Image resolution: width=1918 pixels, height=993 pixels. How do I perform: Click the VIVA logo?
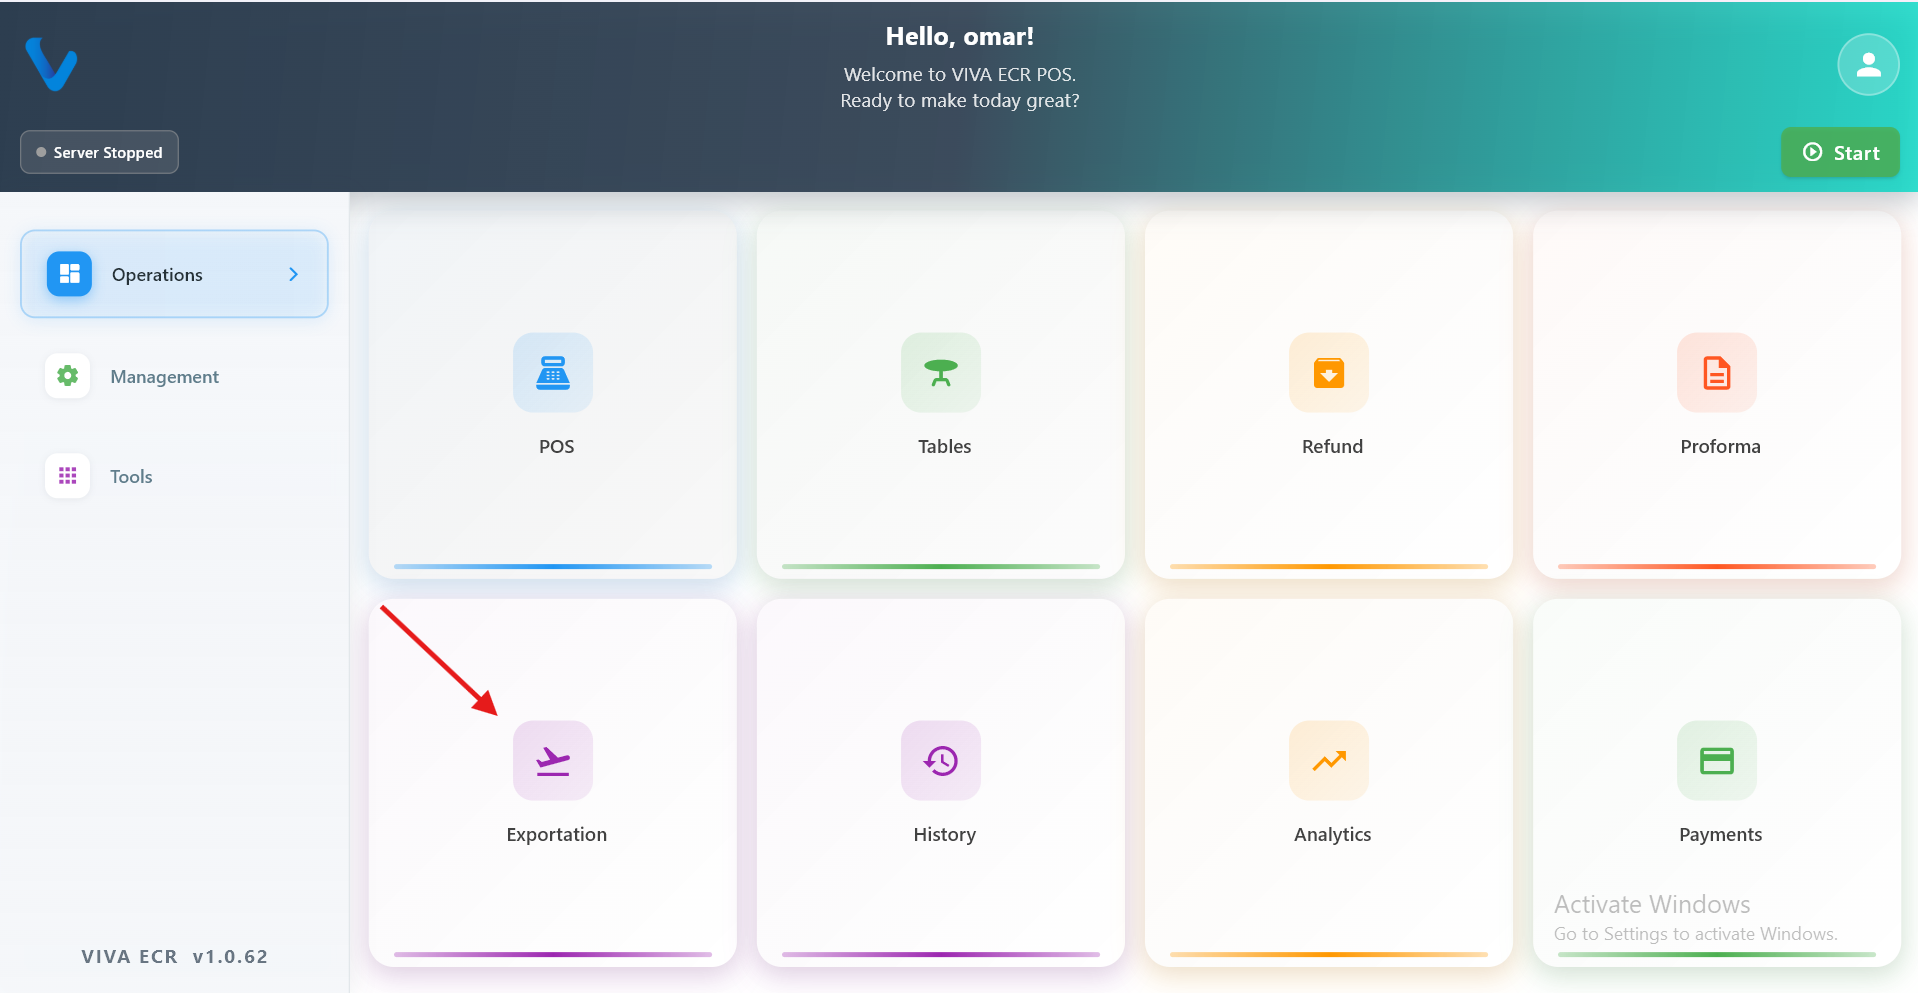(51, 64)
